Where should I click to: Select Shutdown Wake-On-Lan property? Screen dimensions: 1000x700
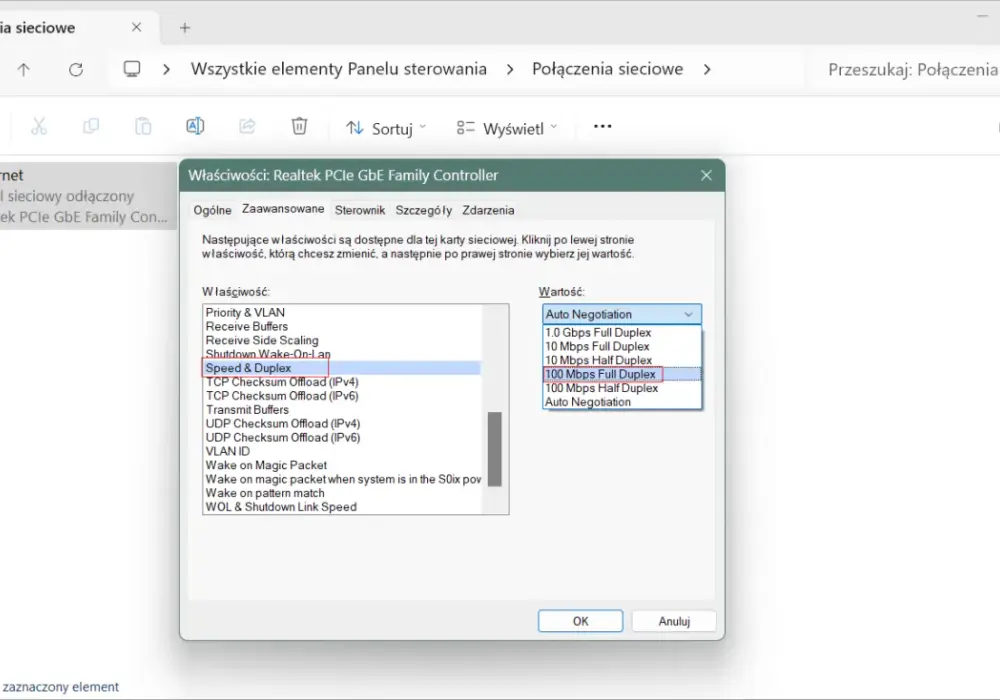point(342,354)
